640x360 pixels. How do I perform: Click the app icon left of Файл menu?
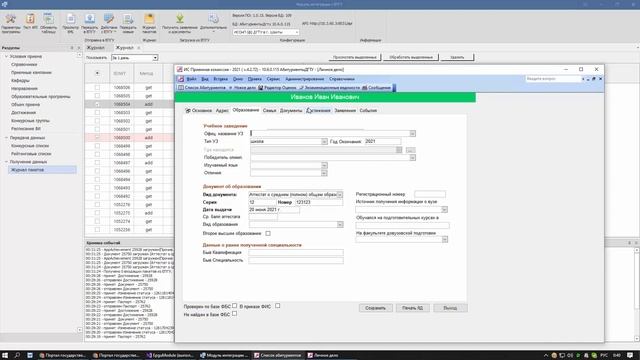pyautogui.click(x=180, y=79)
